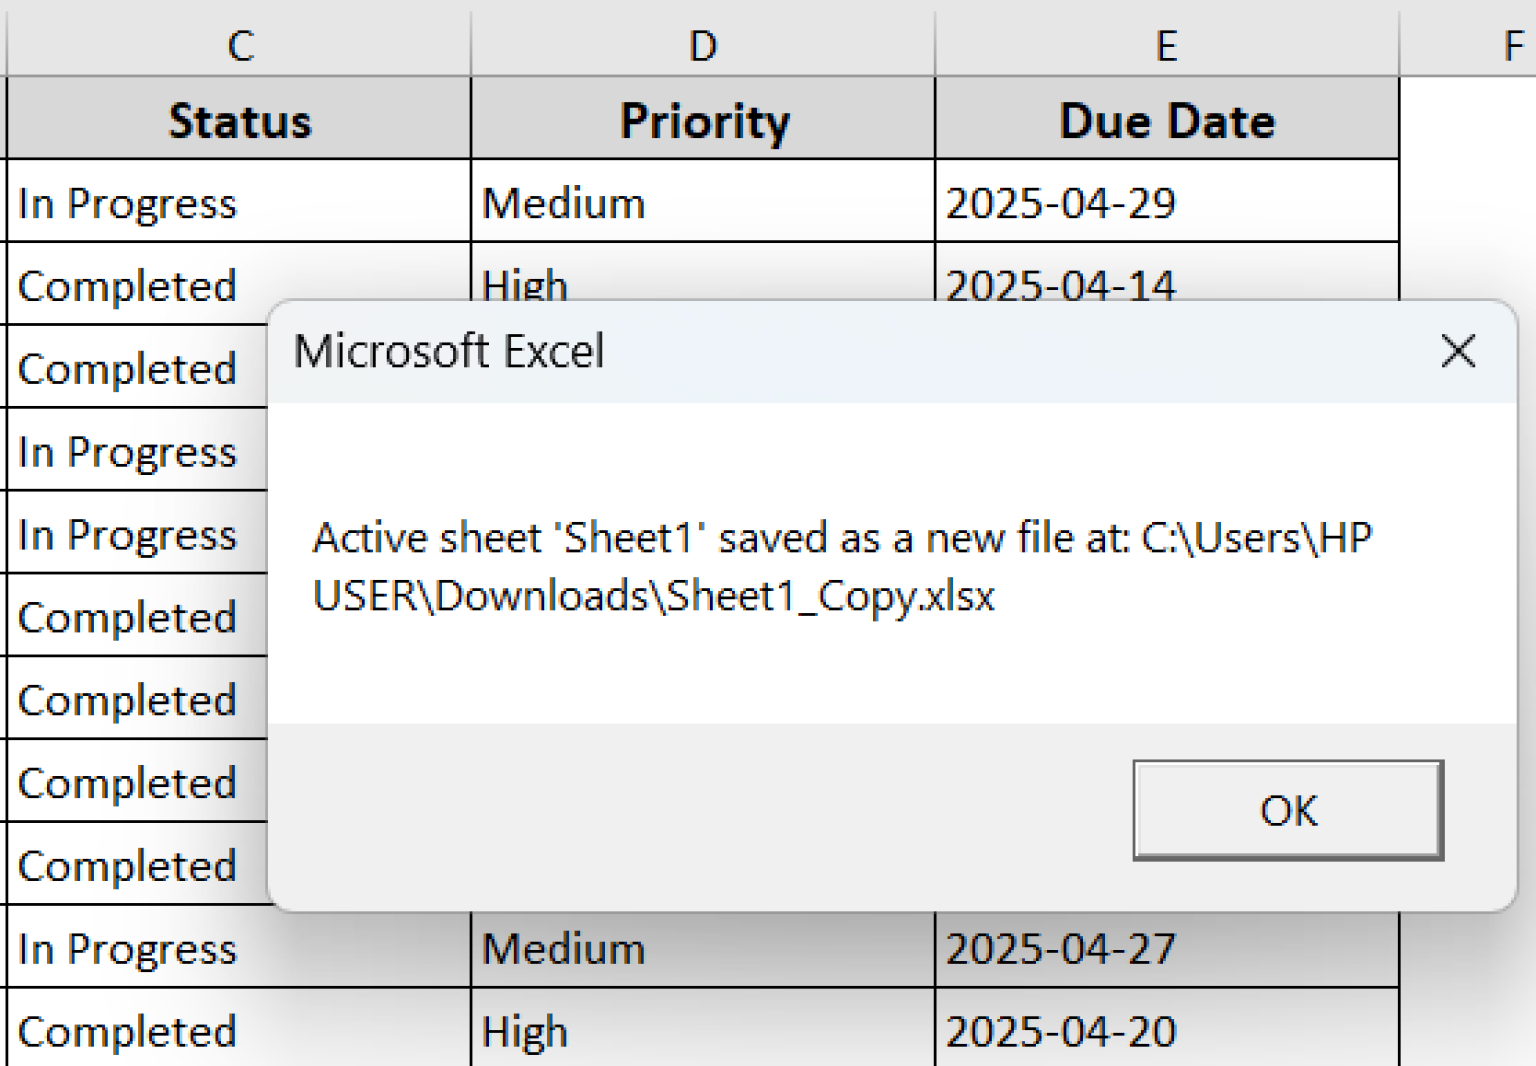
Task: Click the first In Progress status cell
Action: pyautogui.click(x=127, y=203)
